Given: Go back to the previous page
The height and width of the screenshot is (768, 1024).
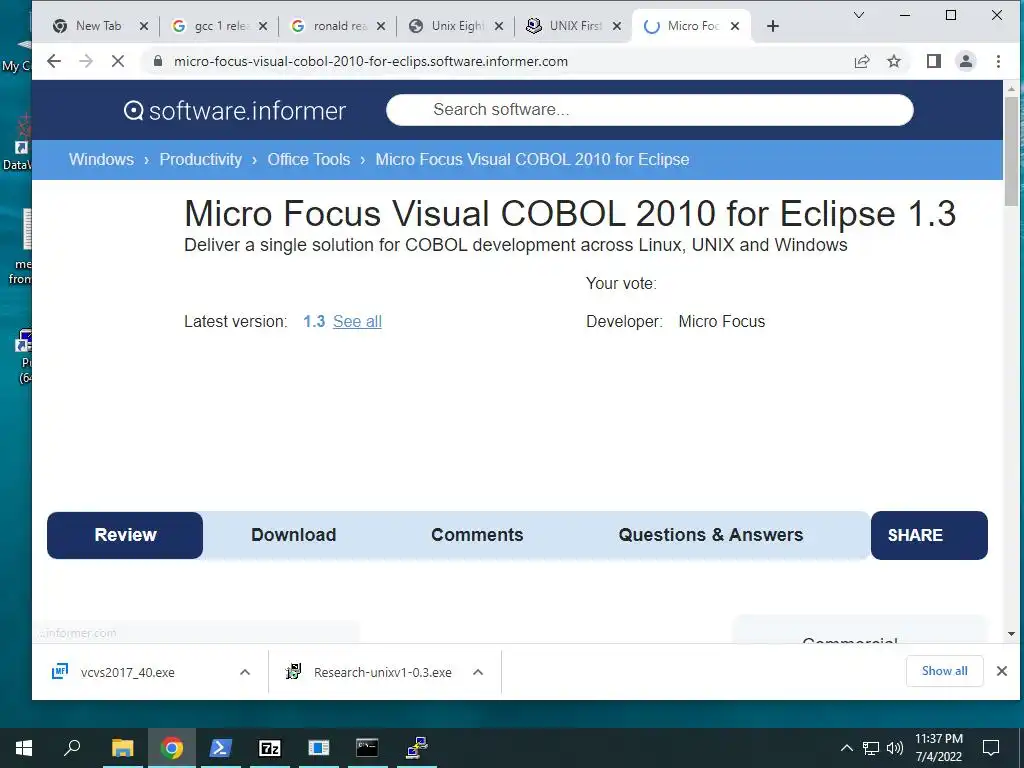Looking at the screenshot, I should pyautogui.click(x=54, y=61).
